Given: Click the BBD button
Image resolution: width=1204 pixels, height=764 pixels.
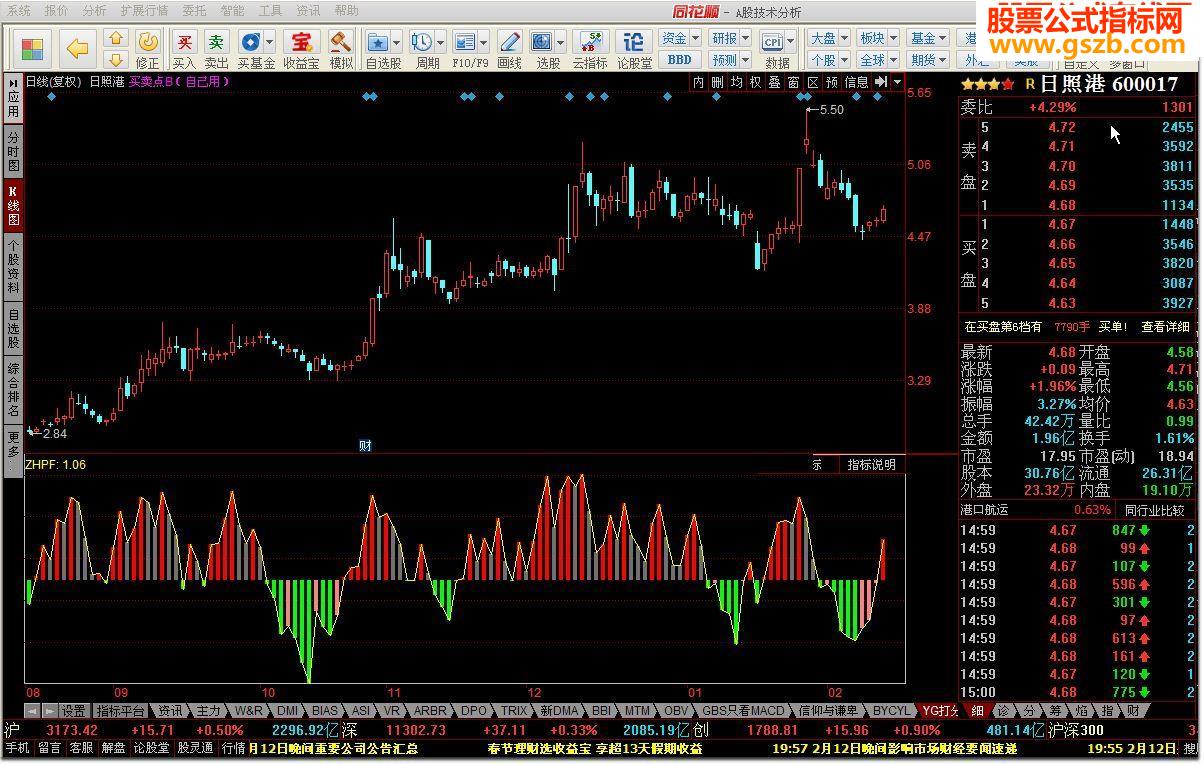Looking at the screenshot, I should (679, 60).
